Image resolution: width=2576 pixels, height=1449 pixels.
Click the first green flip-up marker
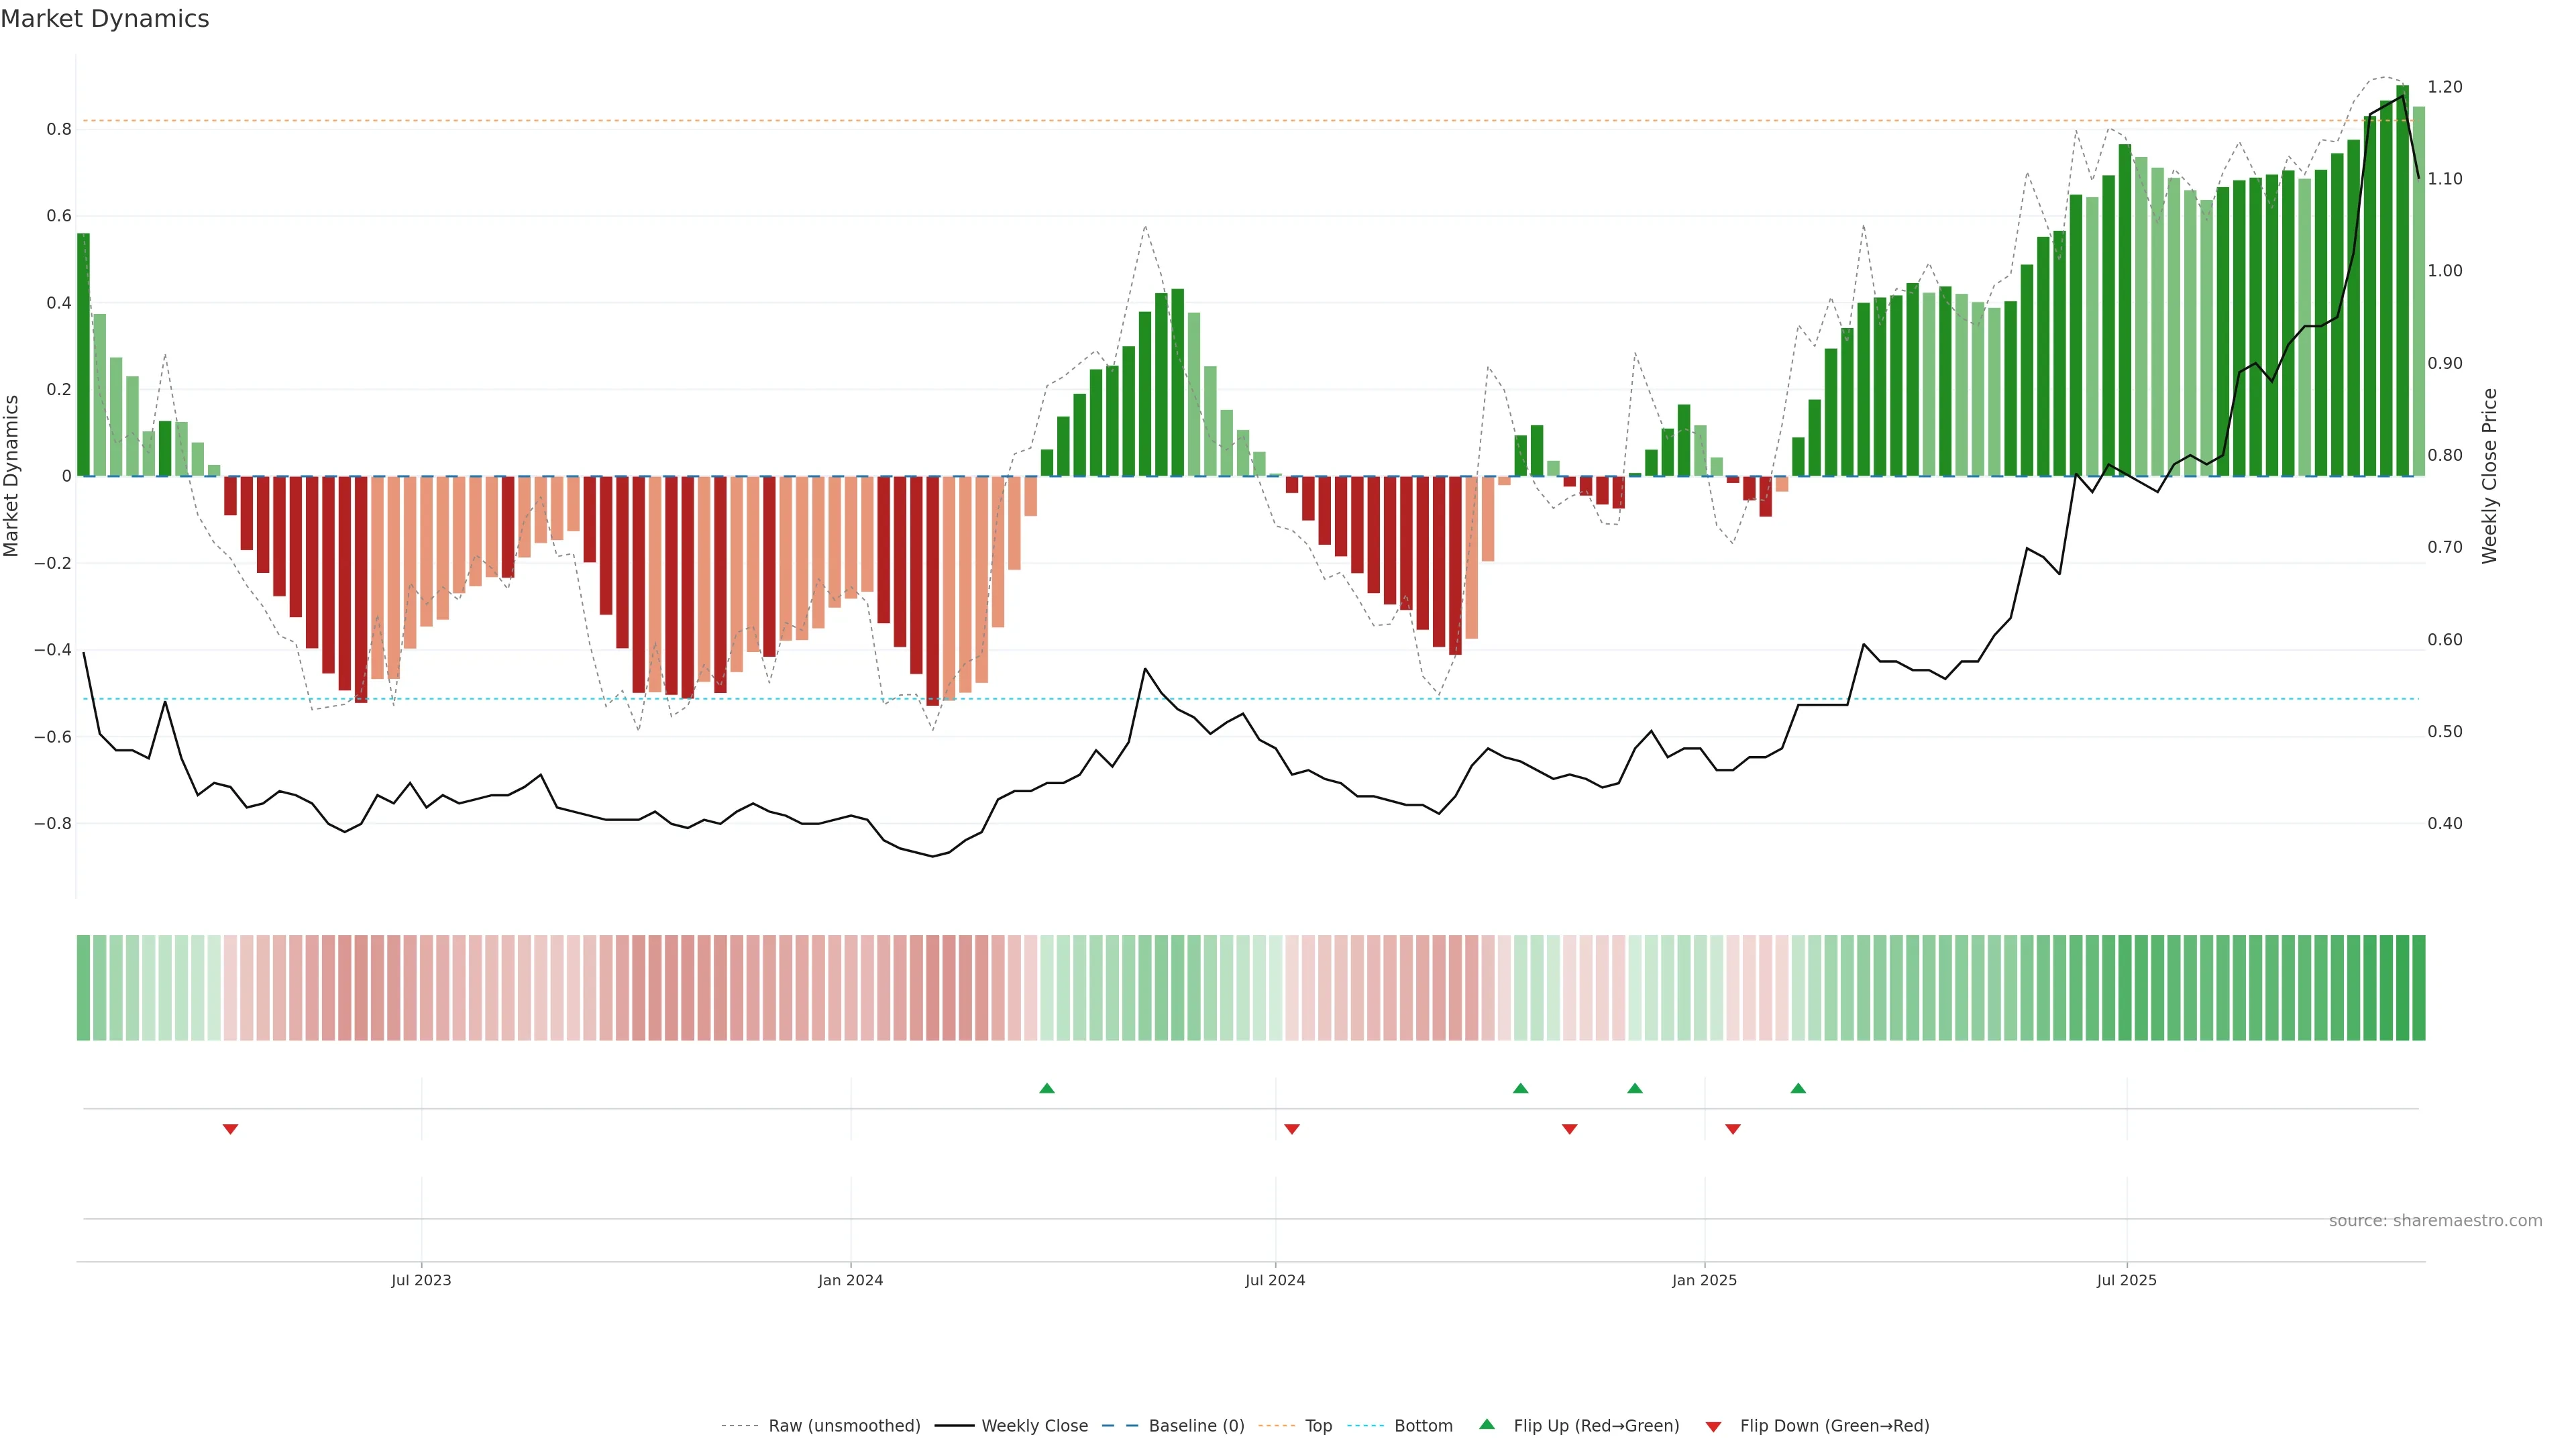coord(1047,1088)
